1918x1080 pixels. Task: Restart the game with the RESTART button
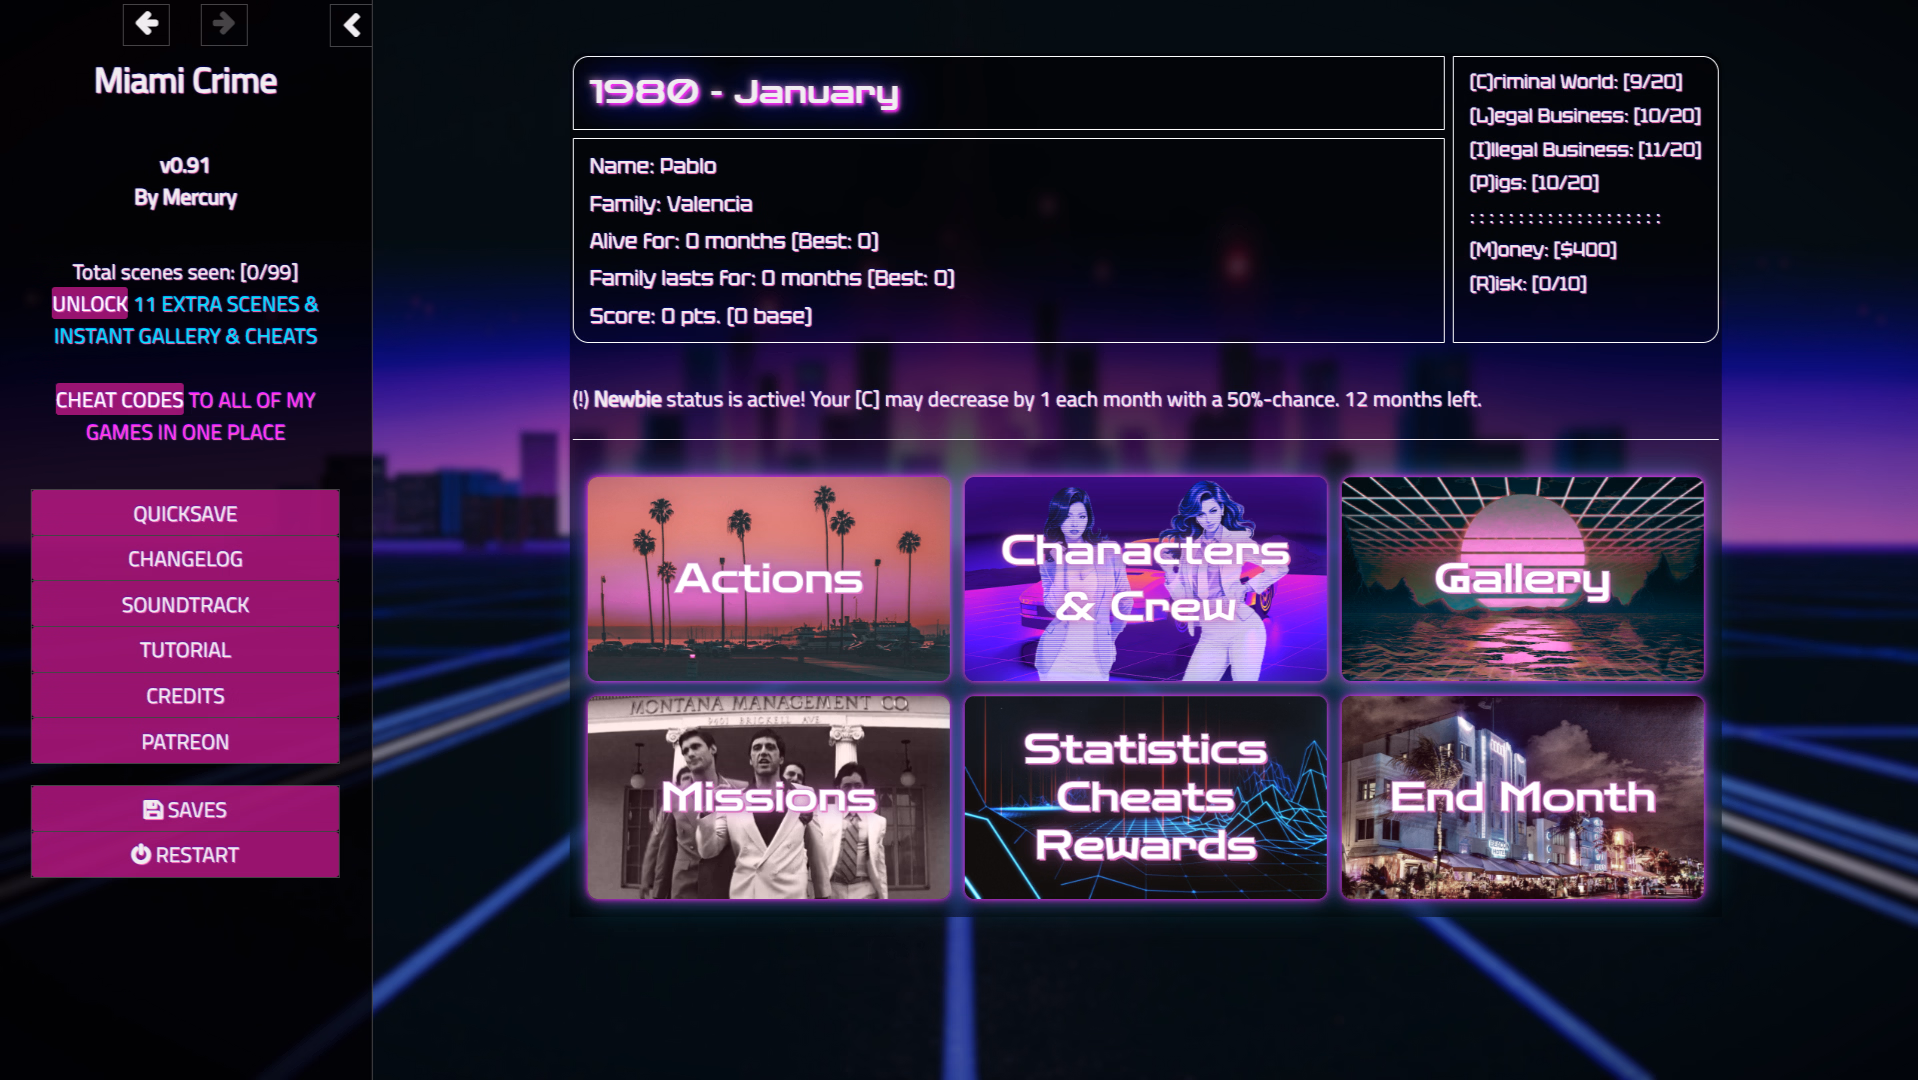tap(185, 855)
